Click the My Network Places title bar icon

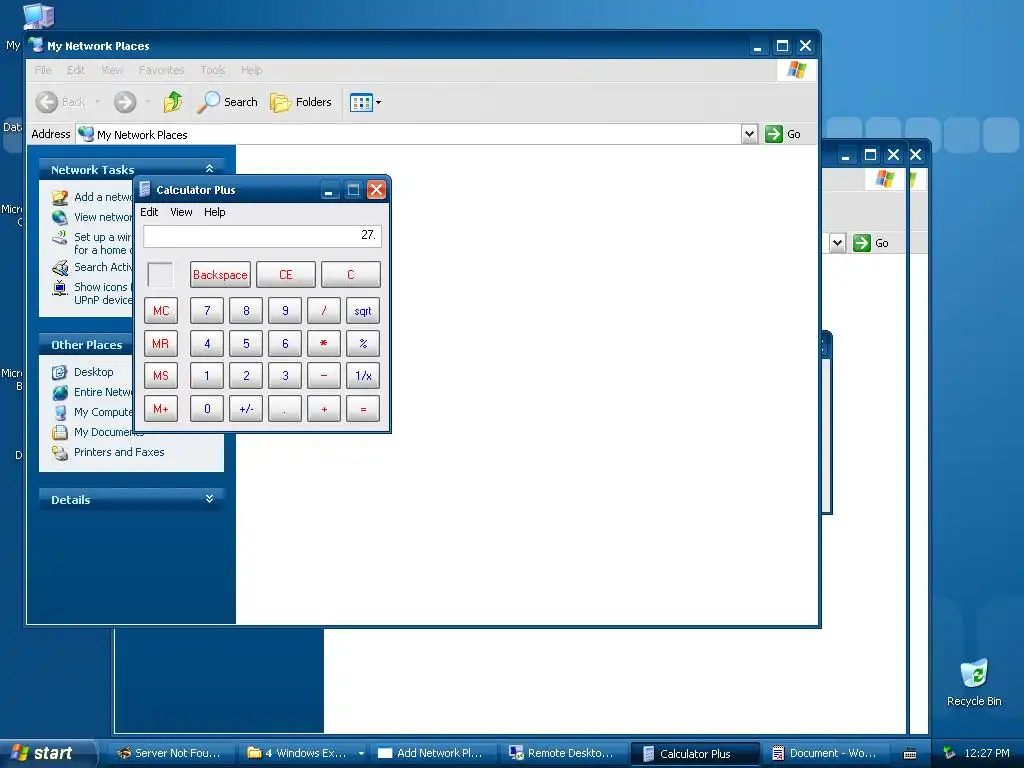coord(37,45)
